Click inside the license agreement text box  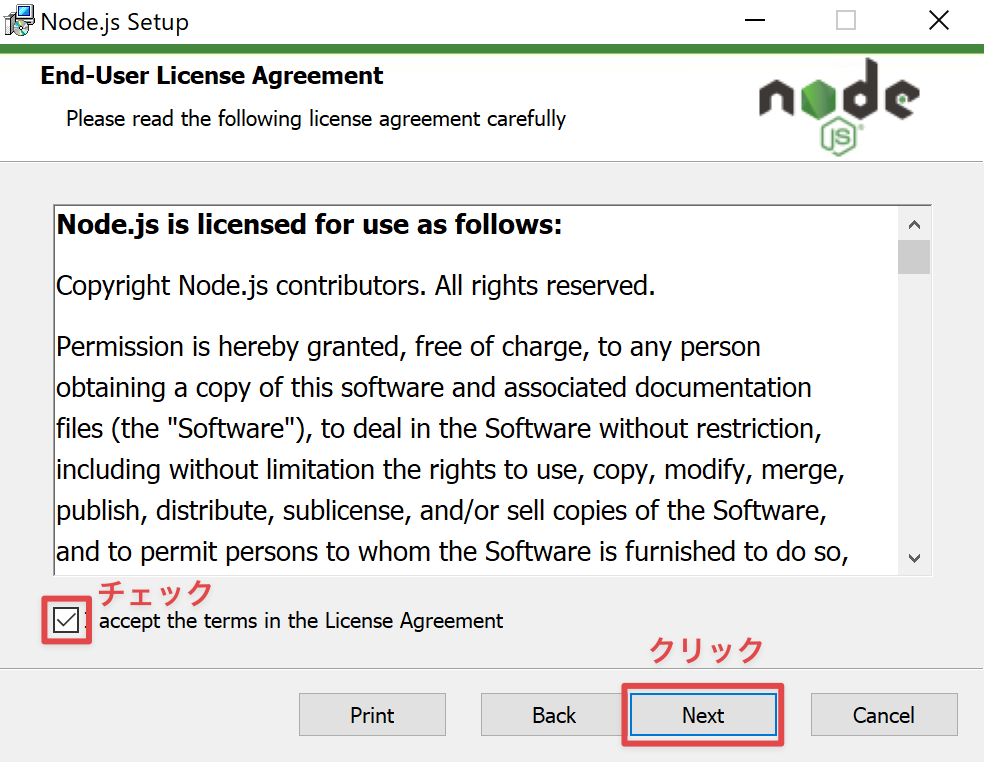pos(476,389)
